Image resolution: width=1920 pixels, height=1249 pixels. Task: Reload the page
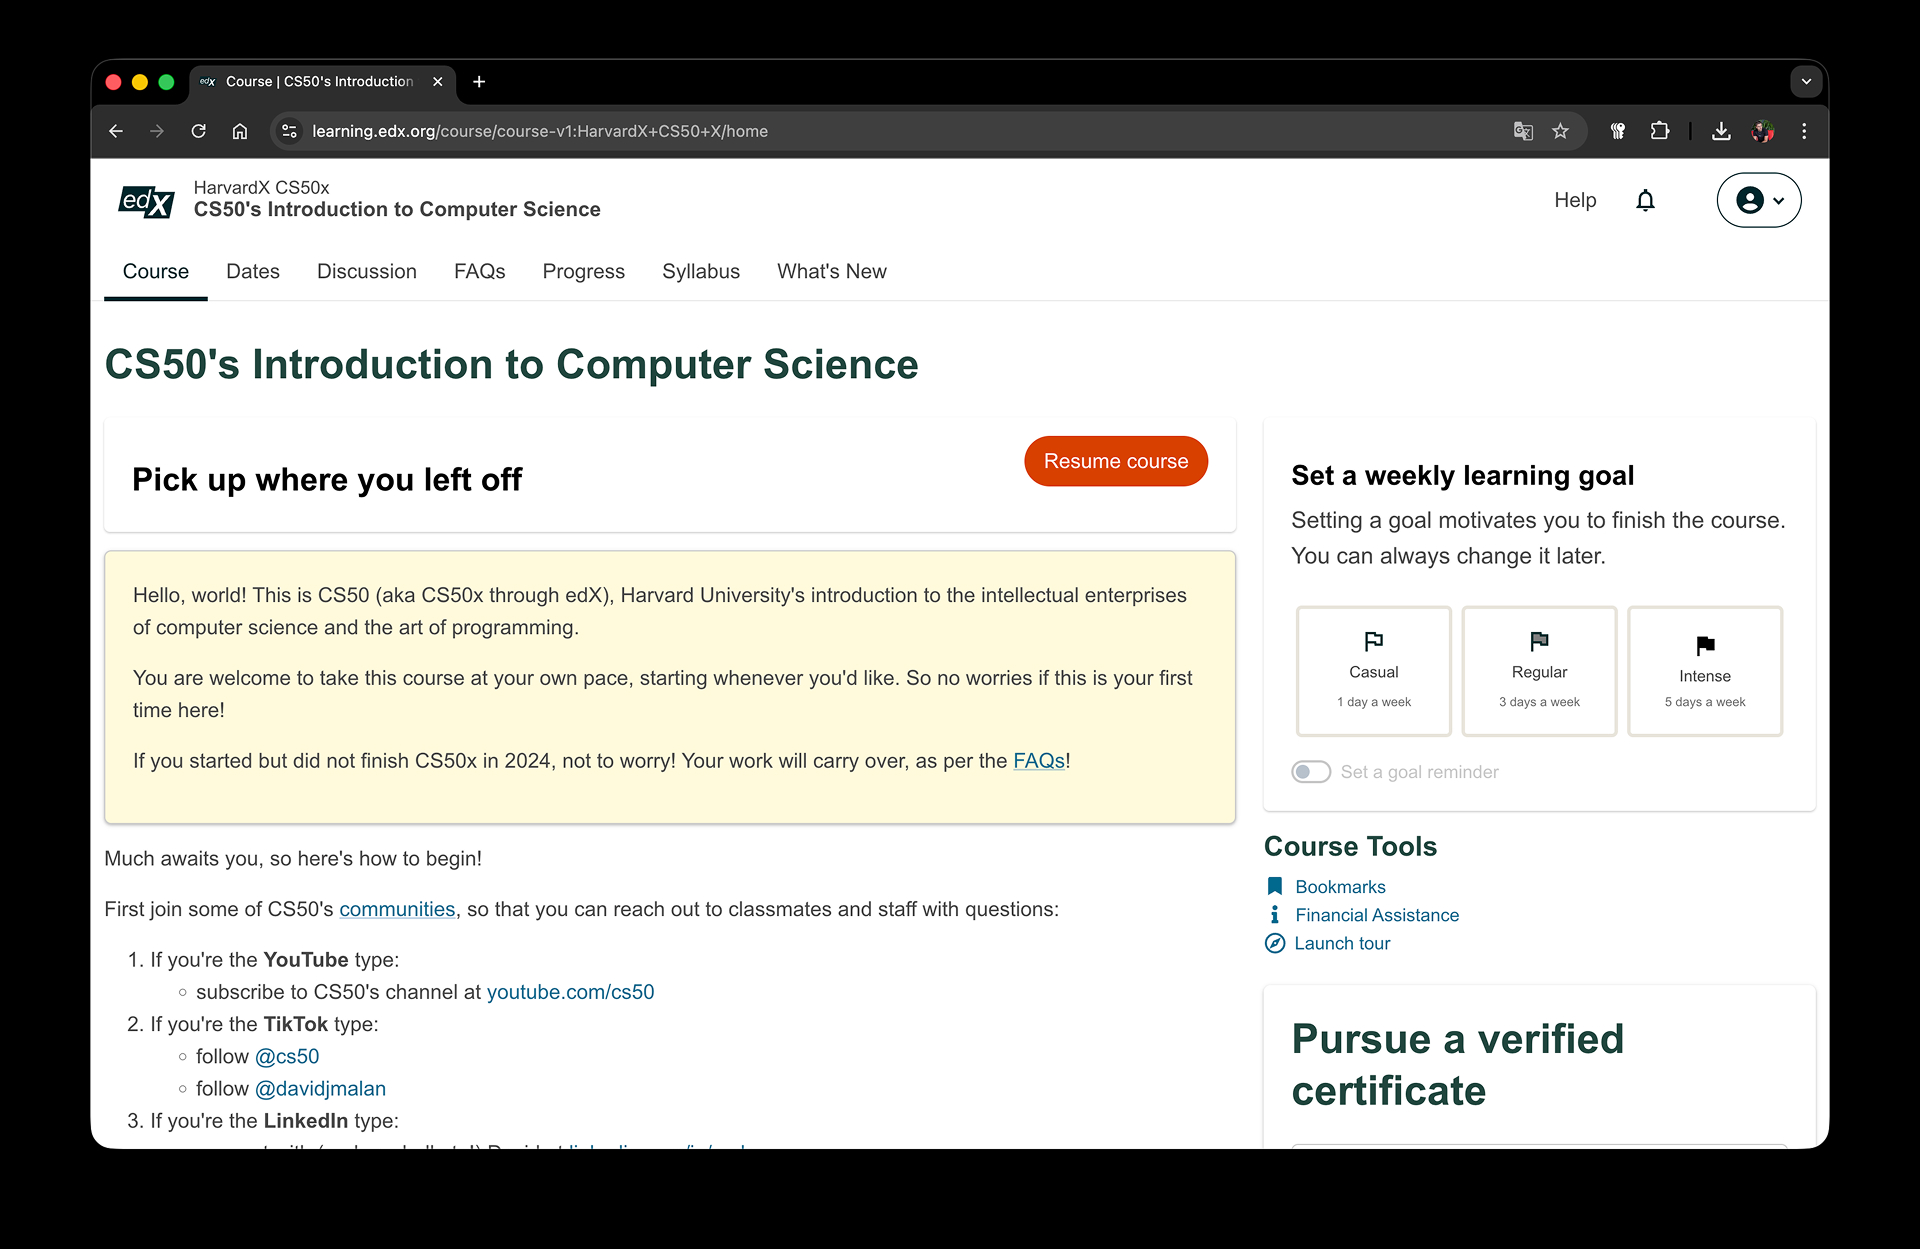click(198, 131)
